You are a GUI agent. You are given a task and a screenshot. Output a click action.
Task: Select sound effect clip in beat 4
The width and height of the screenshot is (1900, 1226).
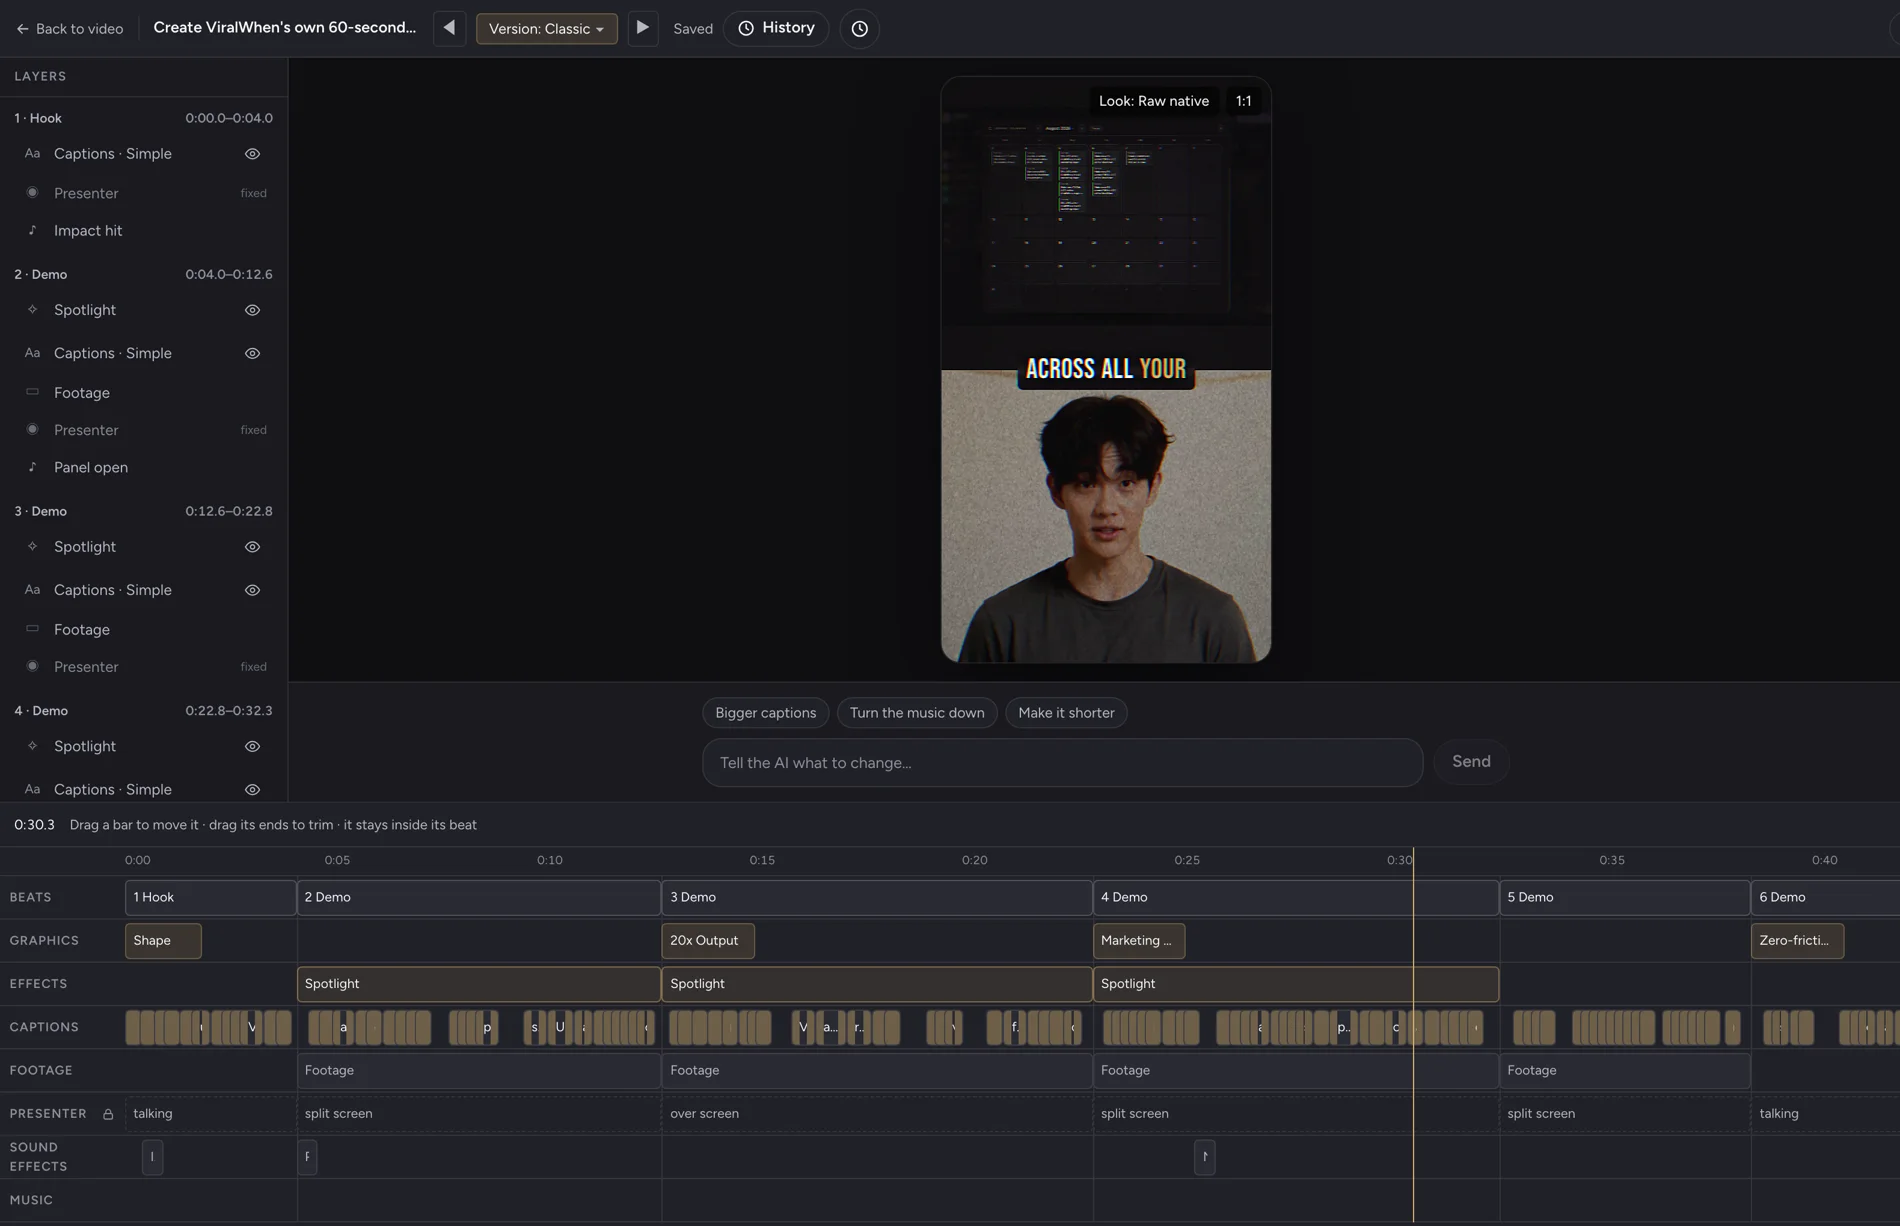click(1204, 1157)
